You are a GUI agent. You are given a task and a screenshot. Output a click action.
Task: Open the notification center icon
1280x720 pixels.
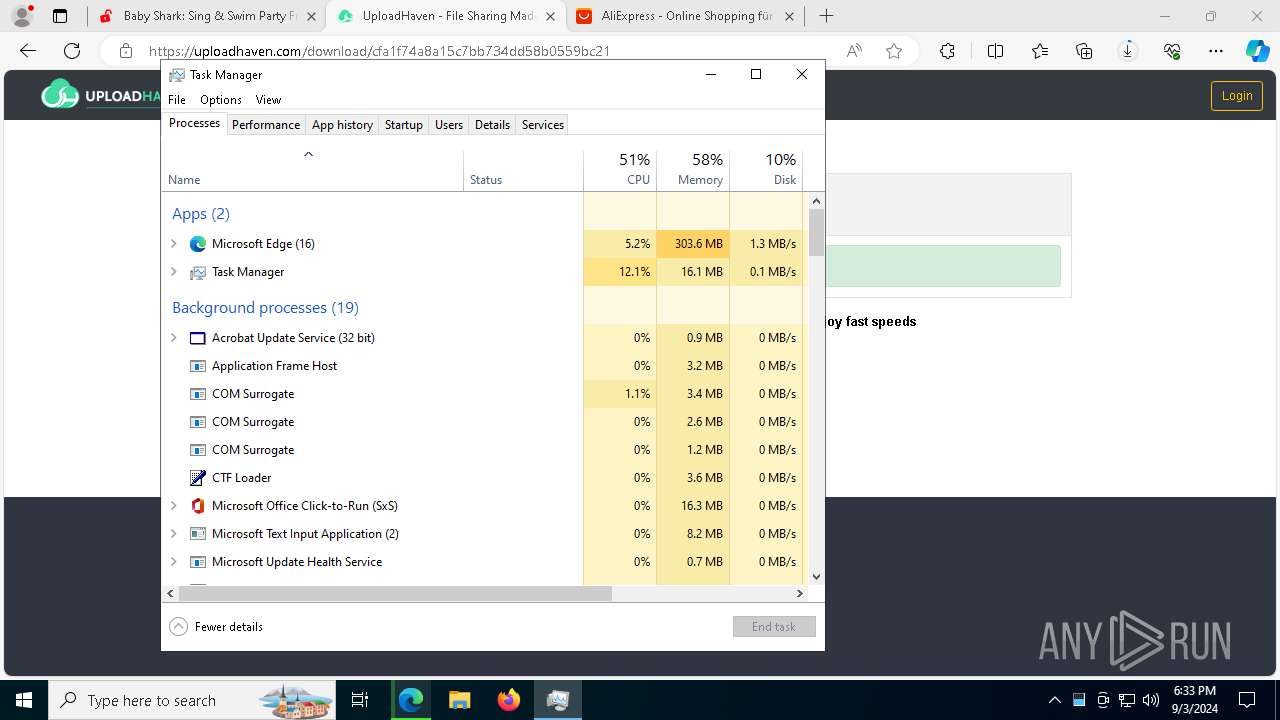click(x=1247, y=700)
